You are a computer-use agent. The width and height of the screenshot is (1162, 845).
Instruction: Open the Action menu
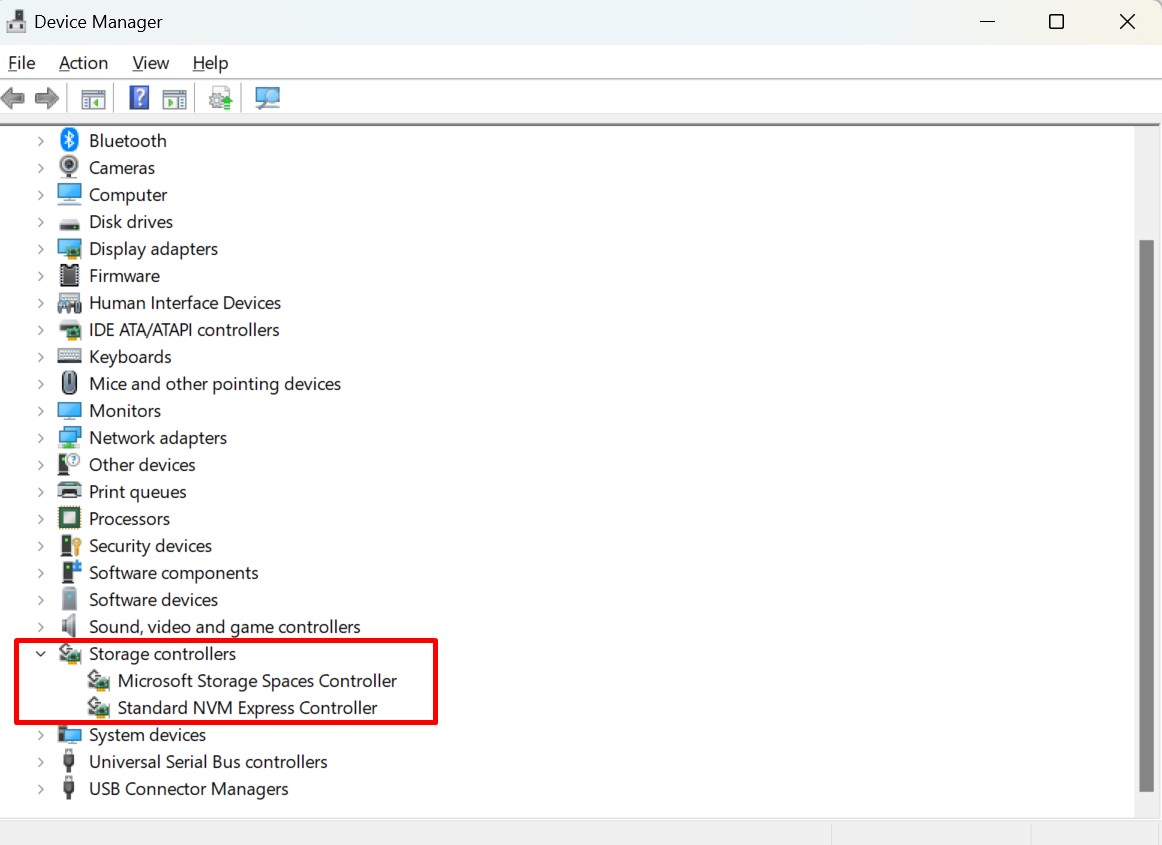click(83, 63)
